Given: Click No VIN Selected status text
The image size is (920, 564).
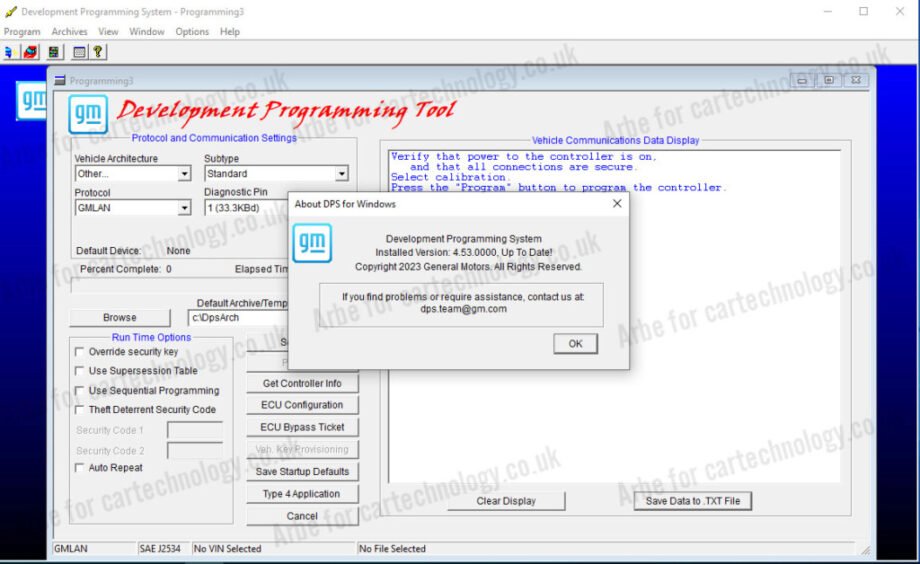Looking at the screenshot, I should coord(228,549).
